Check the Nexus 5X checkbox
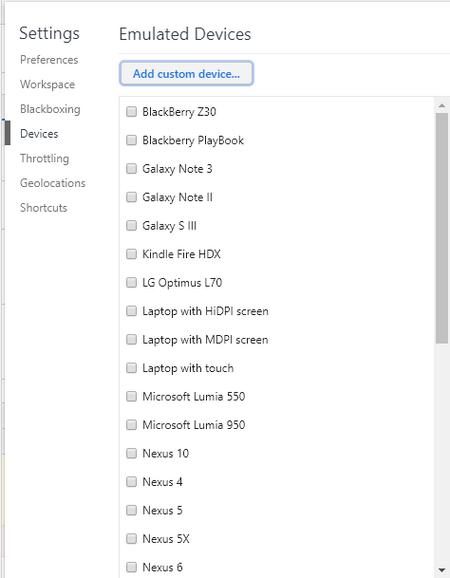Viewport: 450px width, 578px height. click(131, 539)
